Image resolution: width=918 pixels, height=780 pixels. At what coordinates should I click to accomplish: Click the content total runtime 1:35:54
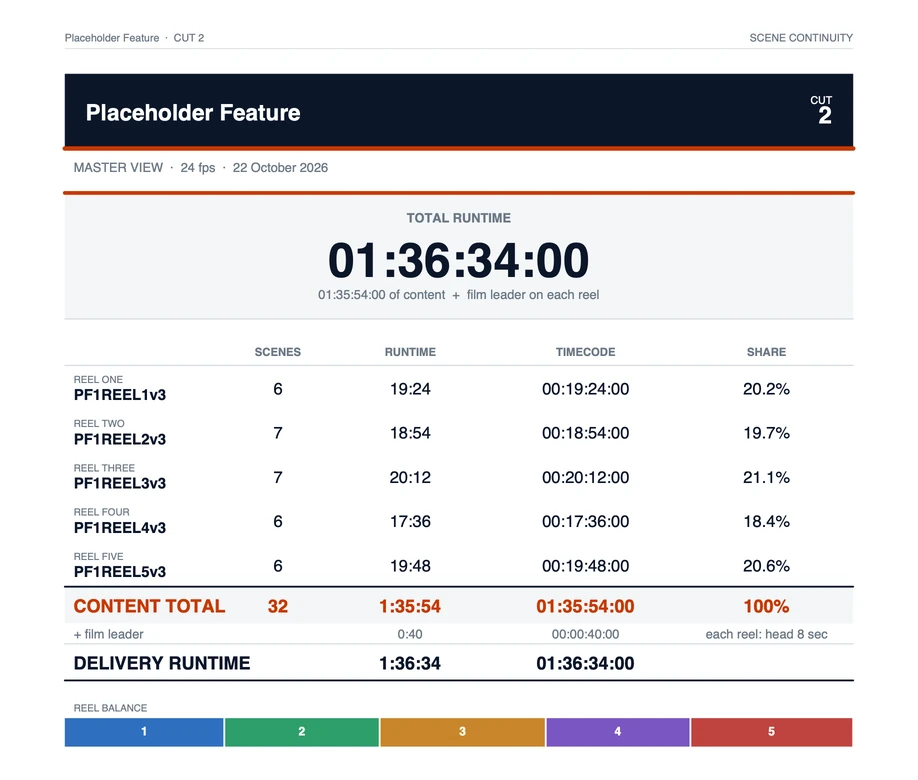(410, 606)
